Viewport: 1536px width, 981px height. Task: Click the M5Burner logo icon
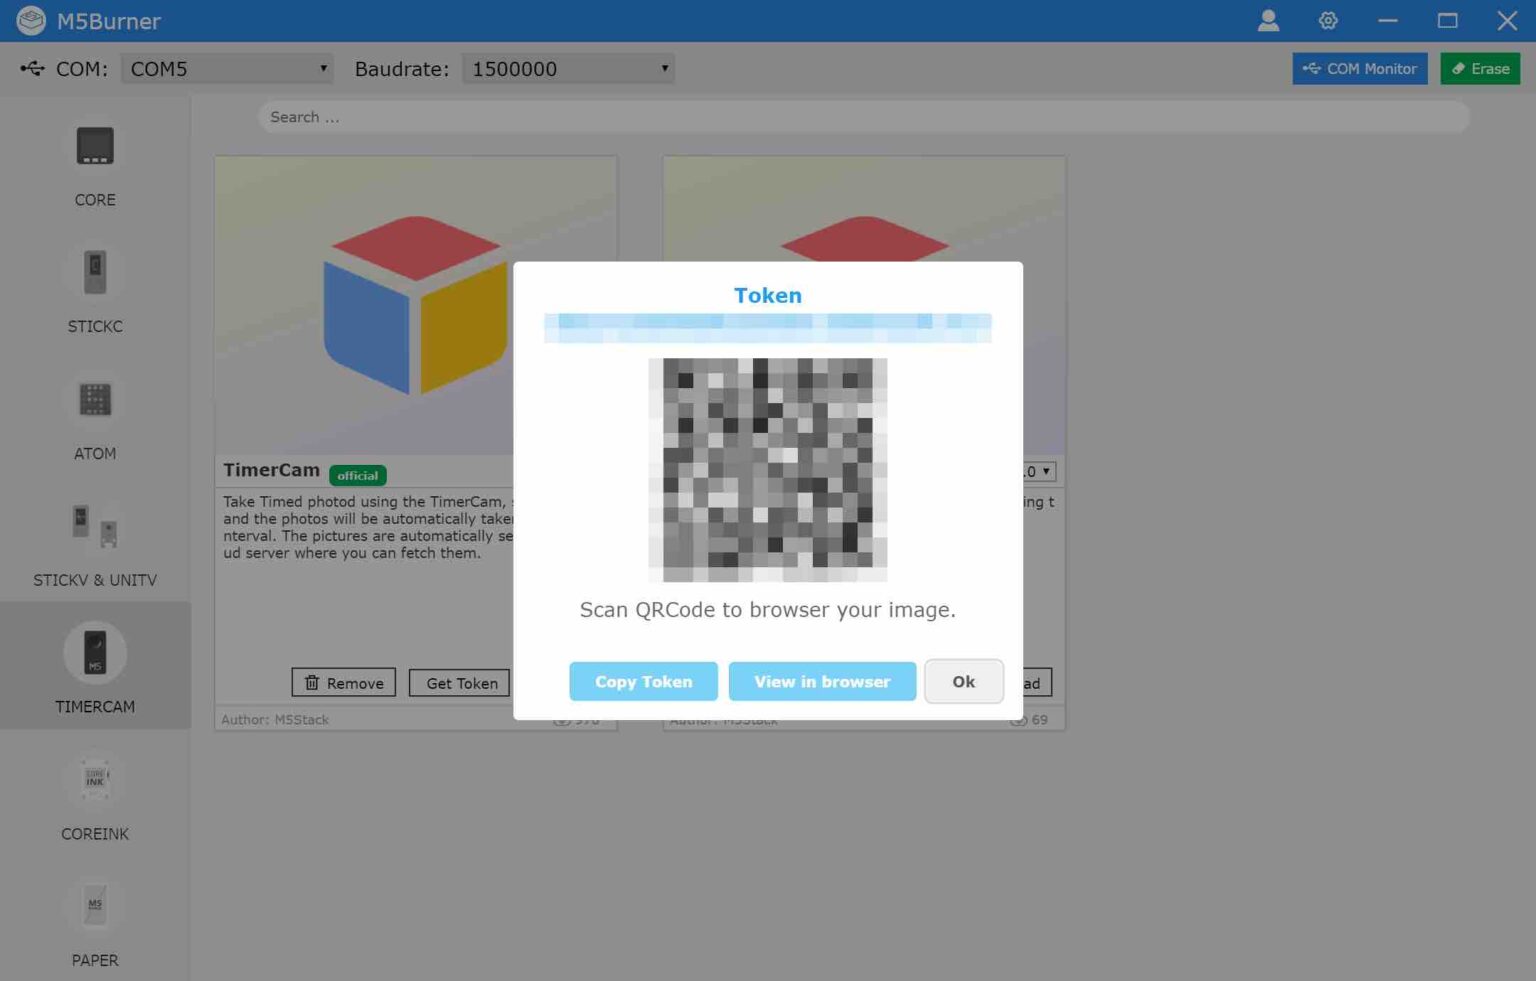pos(31,20)
